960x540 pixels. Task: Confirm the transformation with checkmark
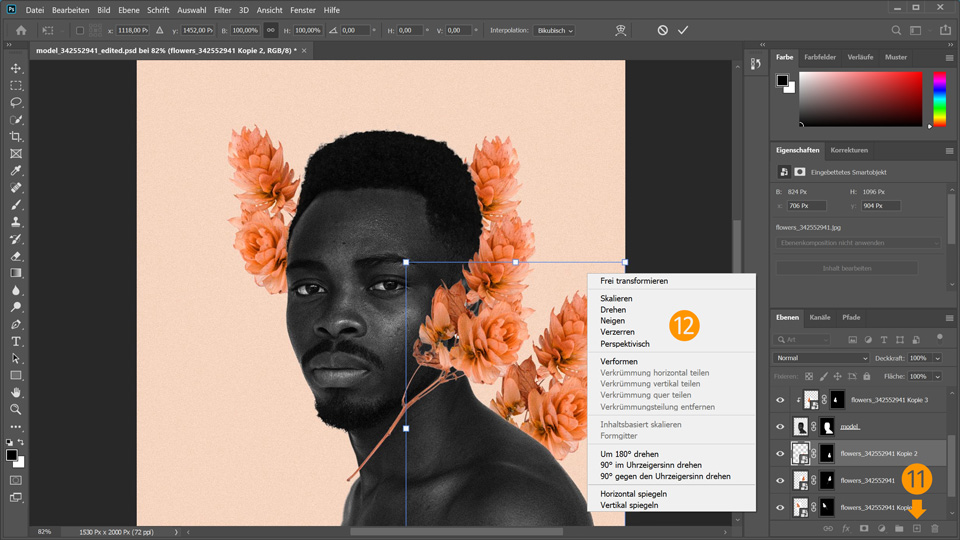point(683,31)
